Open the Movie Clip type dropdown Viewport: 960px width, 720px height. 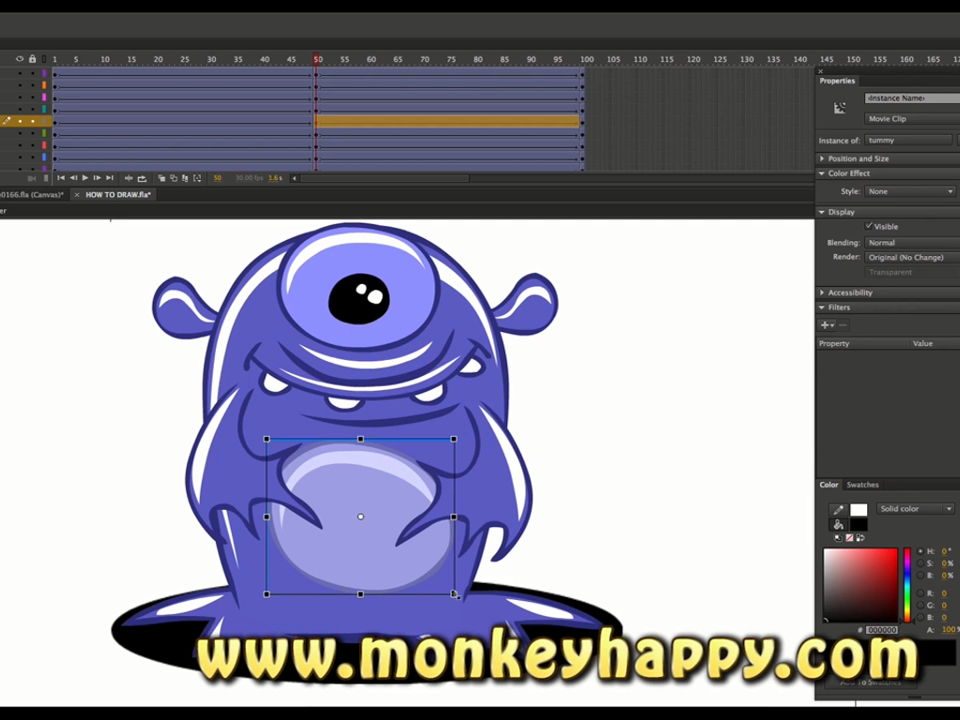pos(912,119)
